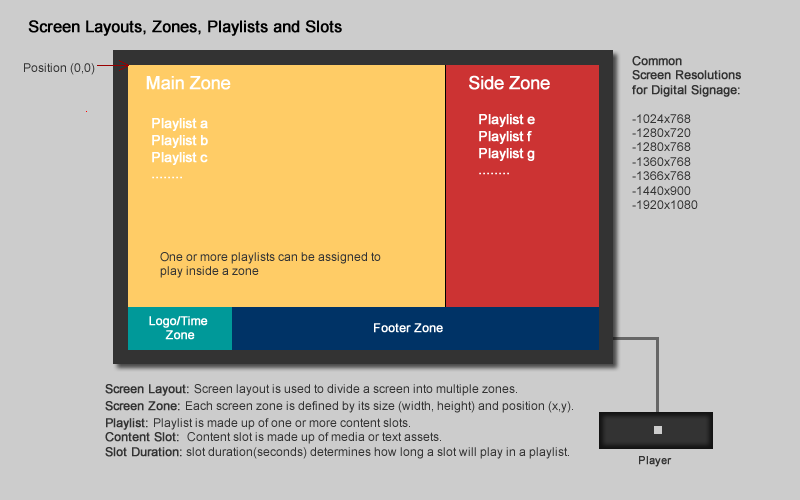Click the Player caption text

pyautogui.click(x=655, y=461)
